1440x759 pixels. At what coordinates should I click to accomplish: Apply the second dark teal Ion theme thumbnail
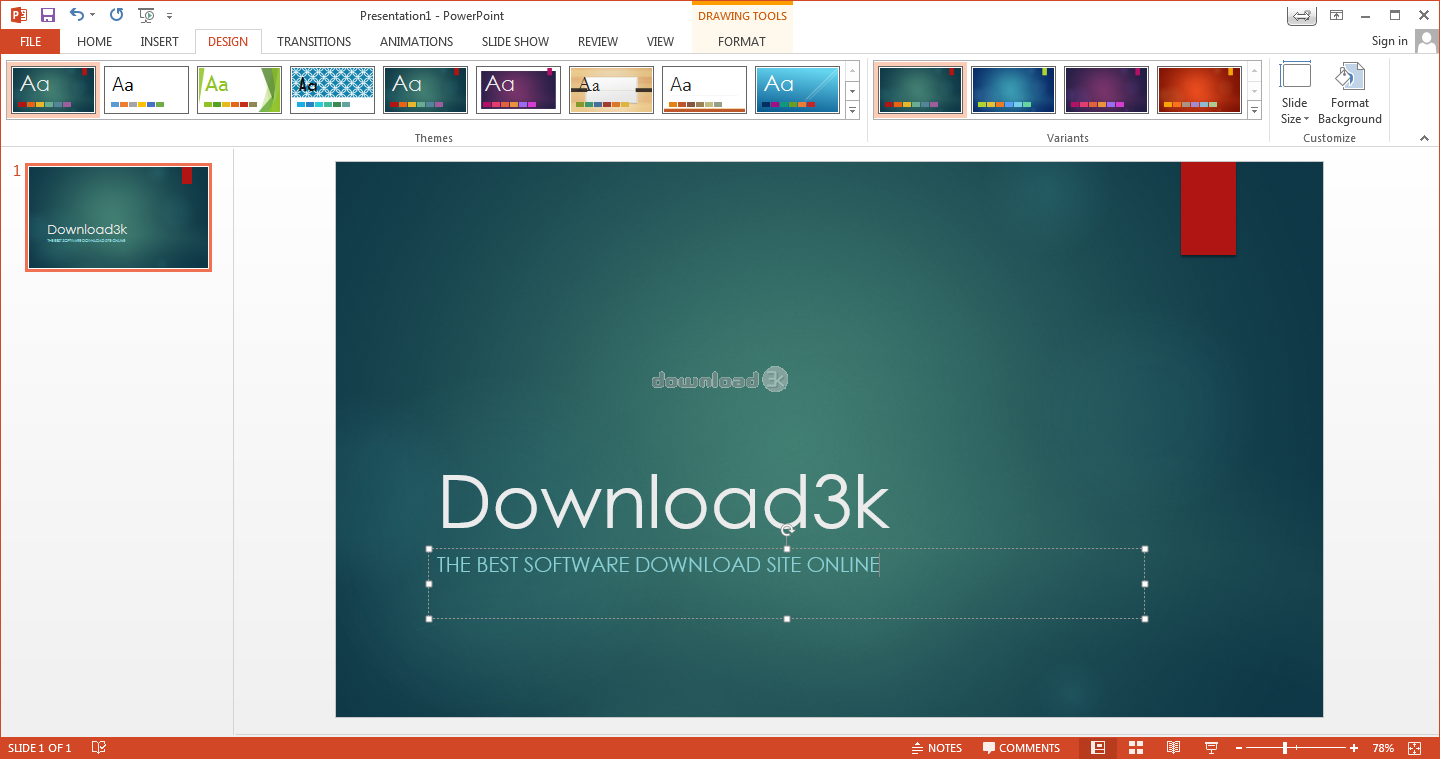point(425,90)
